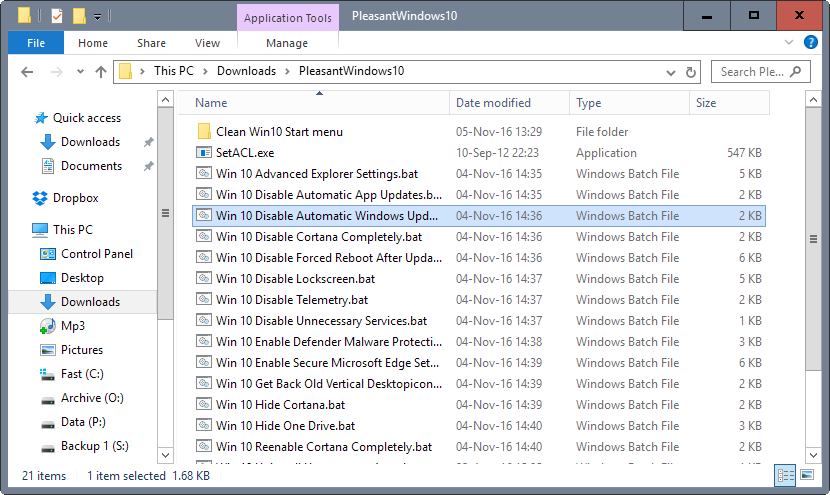The image size is (830, 495).
Task: Click This PC in the address bar
Action: coord(174,71)
